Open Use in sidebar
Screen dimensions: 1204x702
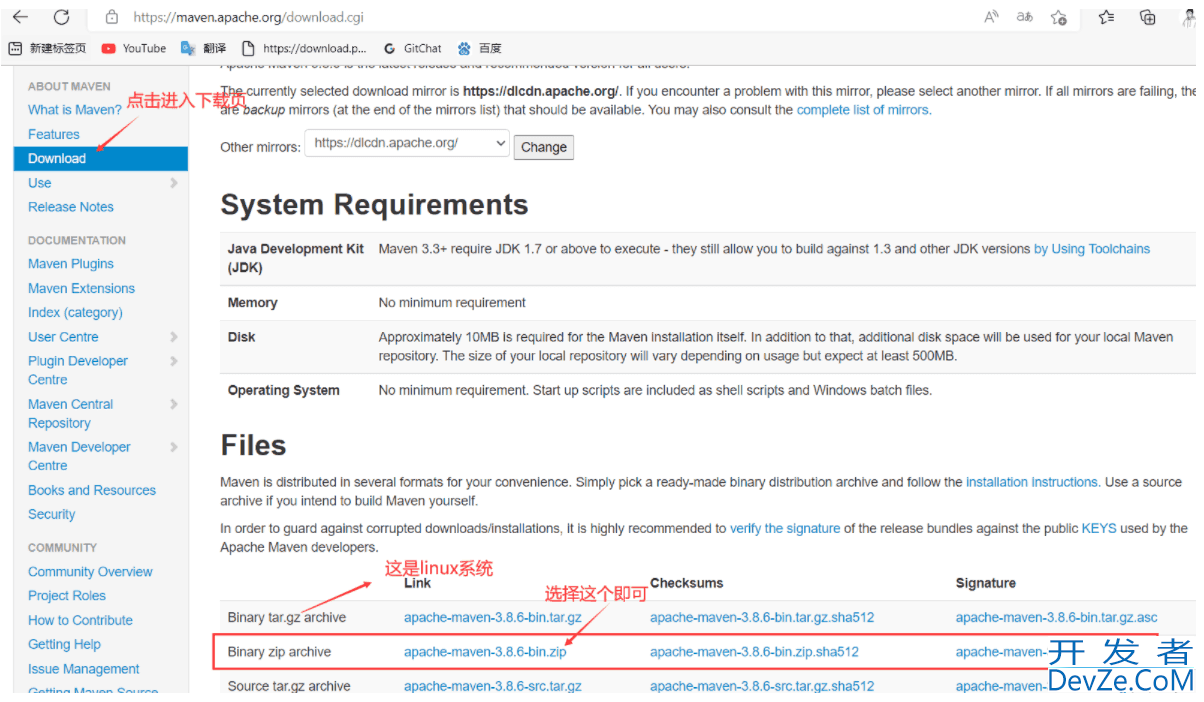tap(40, 183)
